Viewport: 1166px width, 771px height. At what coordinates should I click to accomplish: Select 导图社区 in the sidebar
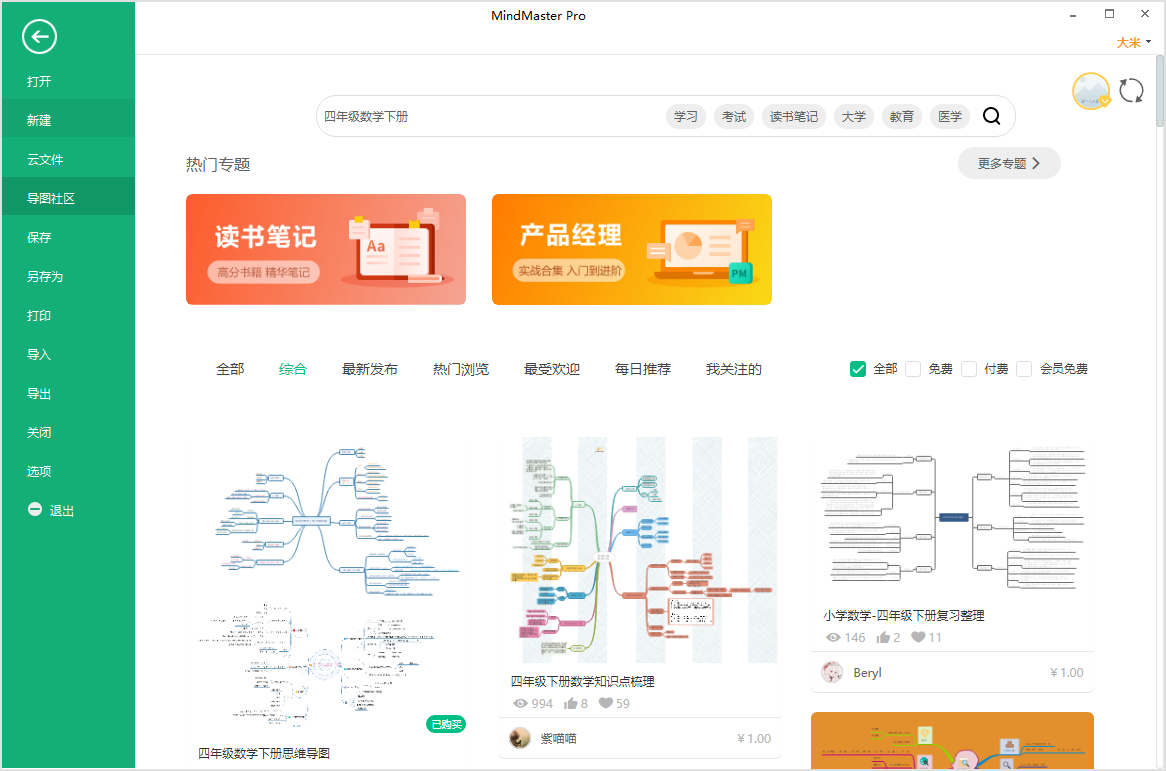(x=68, y=198)
